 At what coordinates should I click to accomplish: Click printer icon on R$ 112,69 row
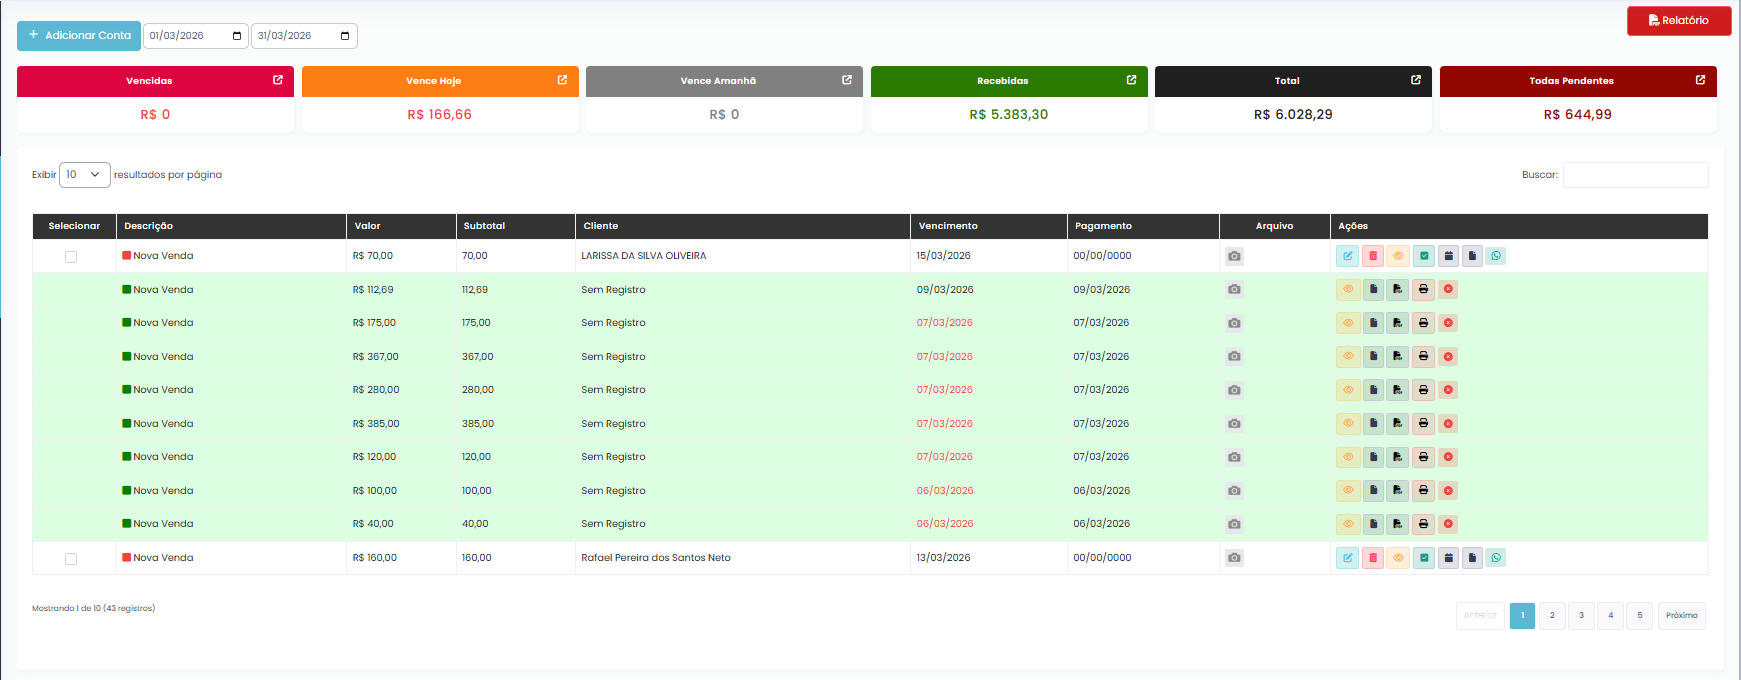pyautogui.click(x=1423, y=290)
